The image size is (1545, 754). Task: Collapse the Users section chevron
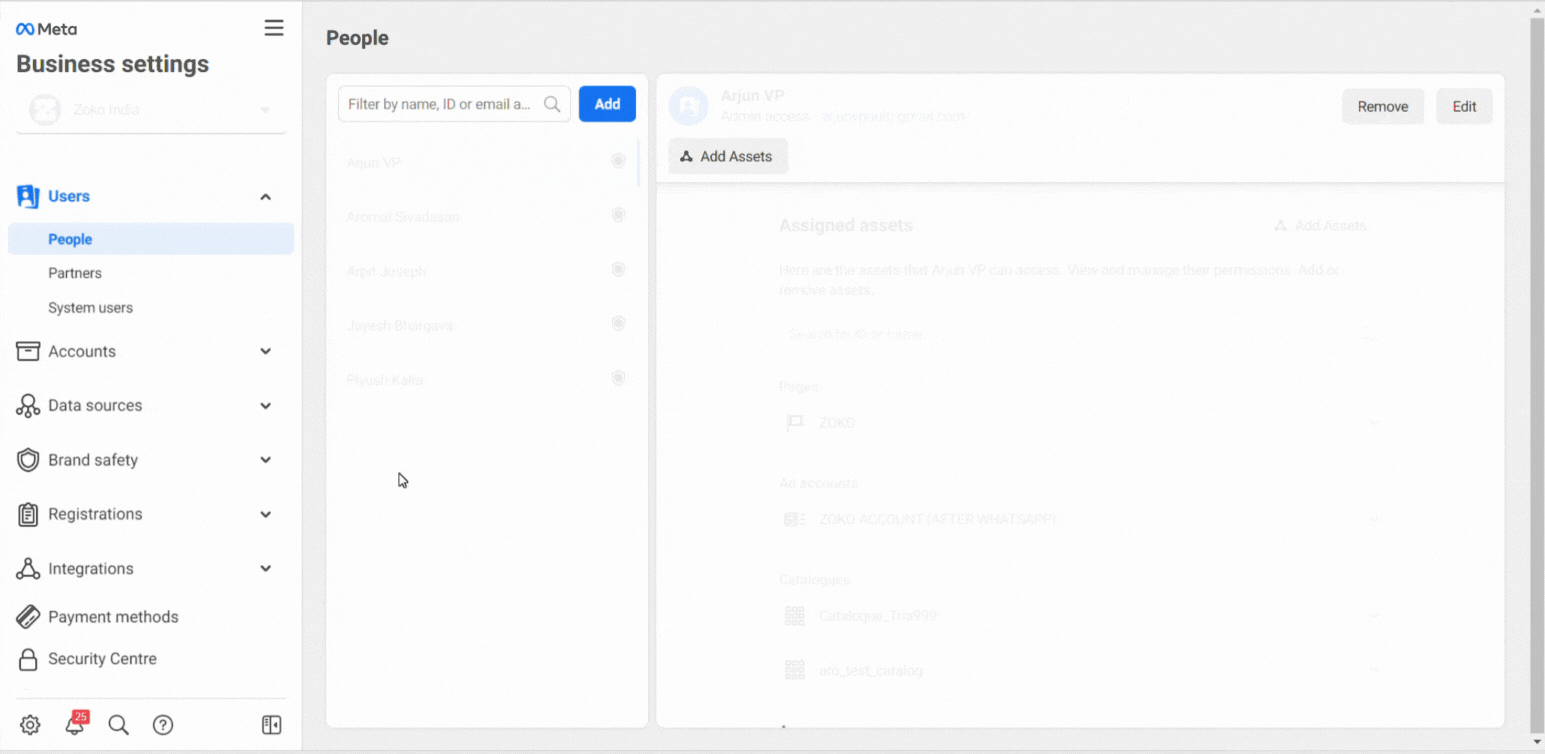click(x=266, y=197)
